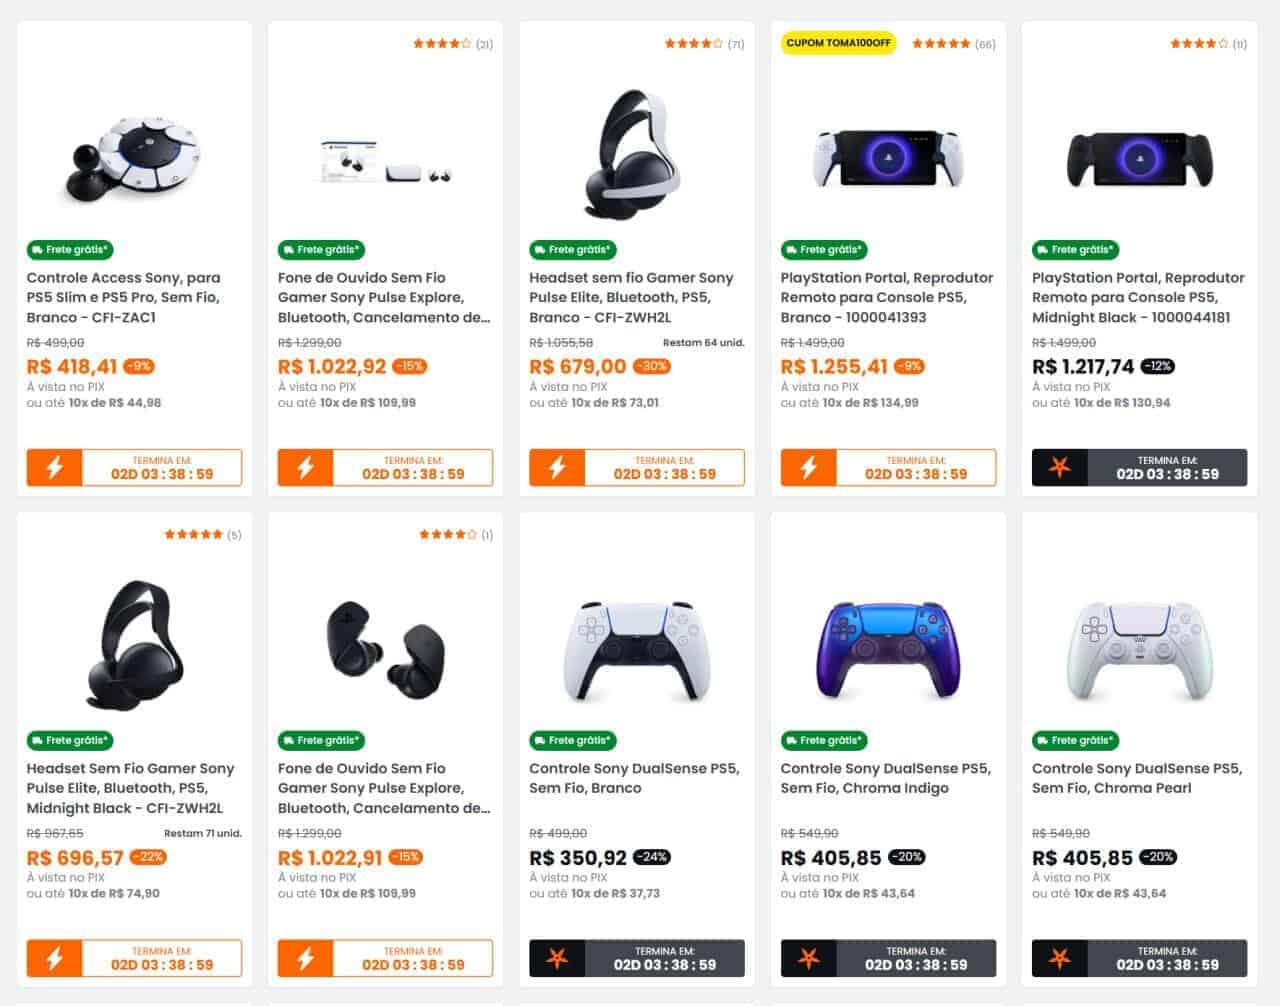Screen dimensions: 1280x1006
Task: View the Chroma Indigo DualSense controller image
Action: [x=888, y=650]
